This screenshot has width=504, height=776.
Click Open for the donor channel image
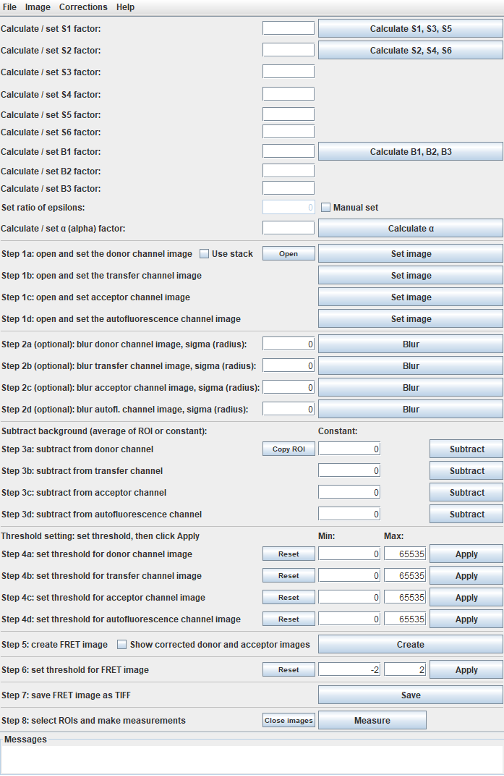click(x=288, y=254)
